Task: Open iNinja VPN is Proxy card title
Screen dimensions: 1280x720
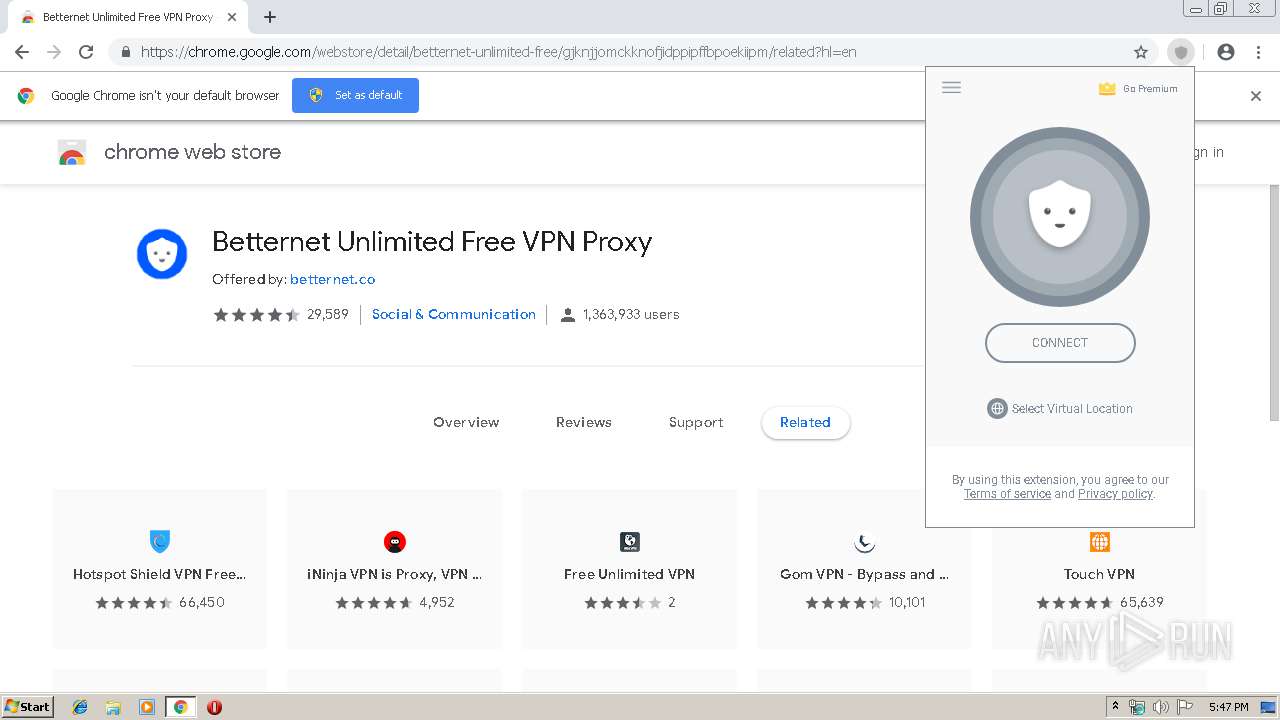Action: 395,574
